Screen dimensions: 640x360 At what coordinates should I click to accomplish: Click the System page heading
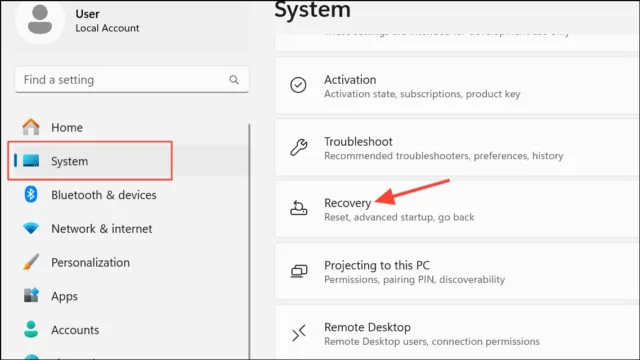pos(312,10)
